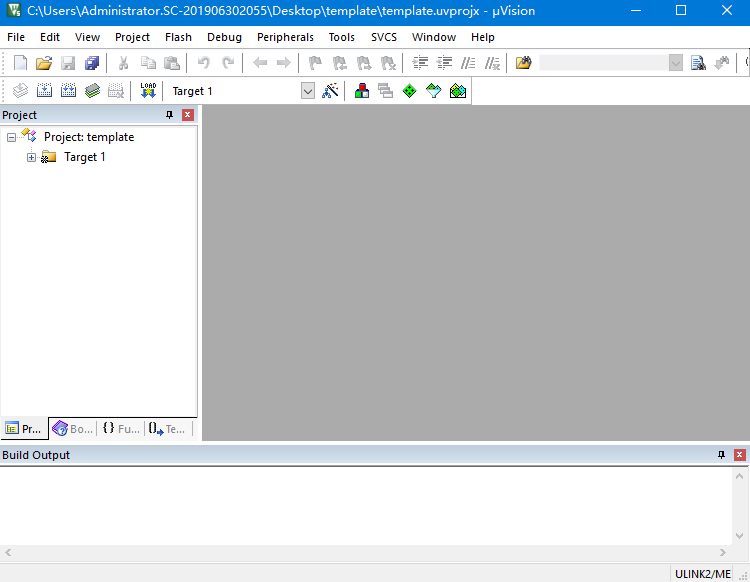Viewport: 750px width, 582px height.
Task: Click Navigate Forwards arrow
Action: coord(284,63)
